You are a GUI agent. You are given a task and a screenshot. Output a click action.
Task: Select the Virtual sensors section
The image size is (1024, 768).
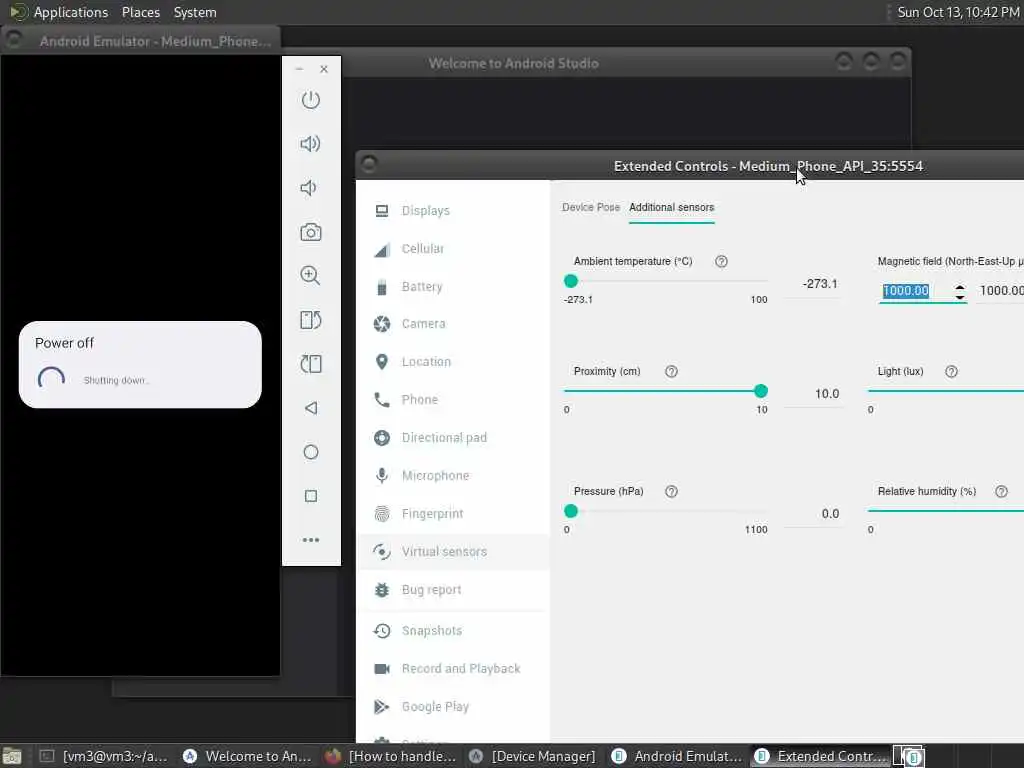452,552
